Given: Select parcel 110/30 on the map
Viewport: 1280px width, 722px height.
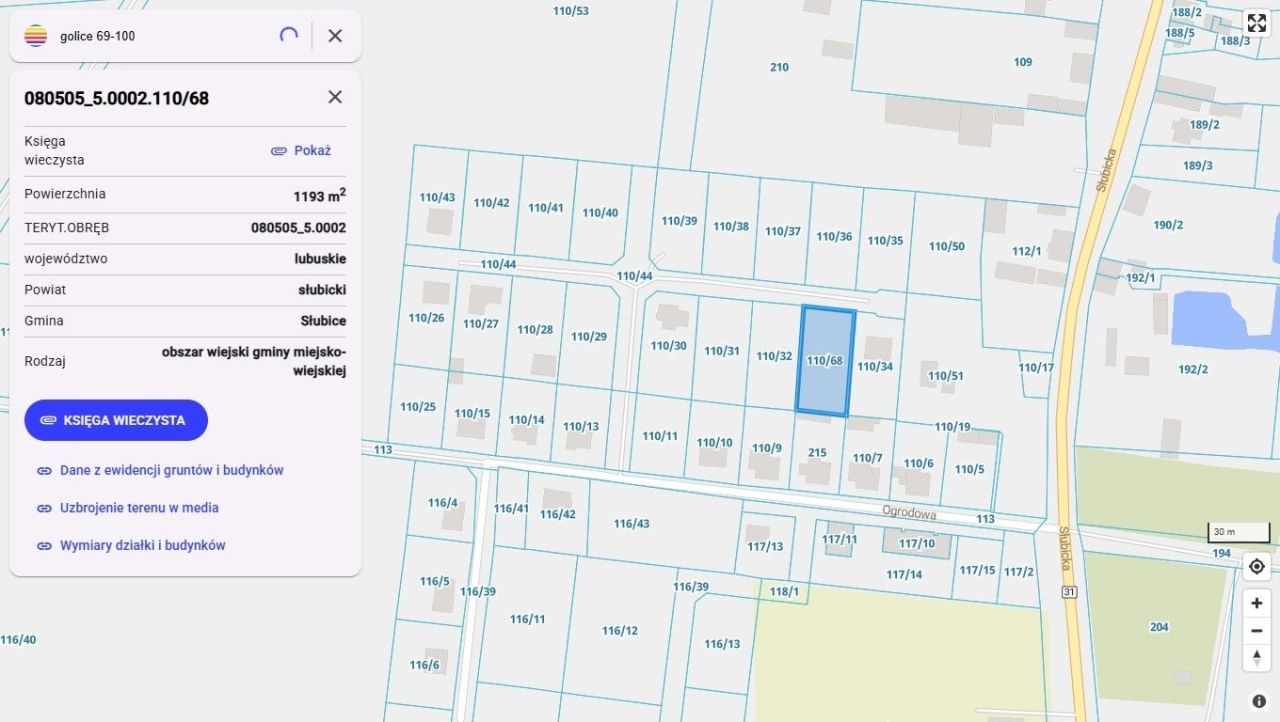Looking at the screenshot, I should (x=668, y=346).
